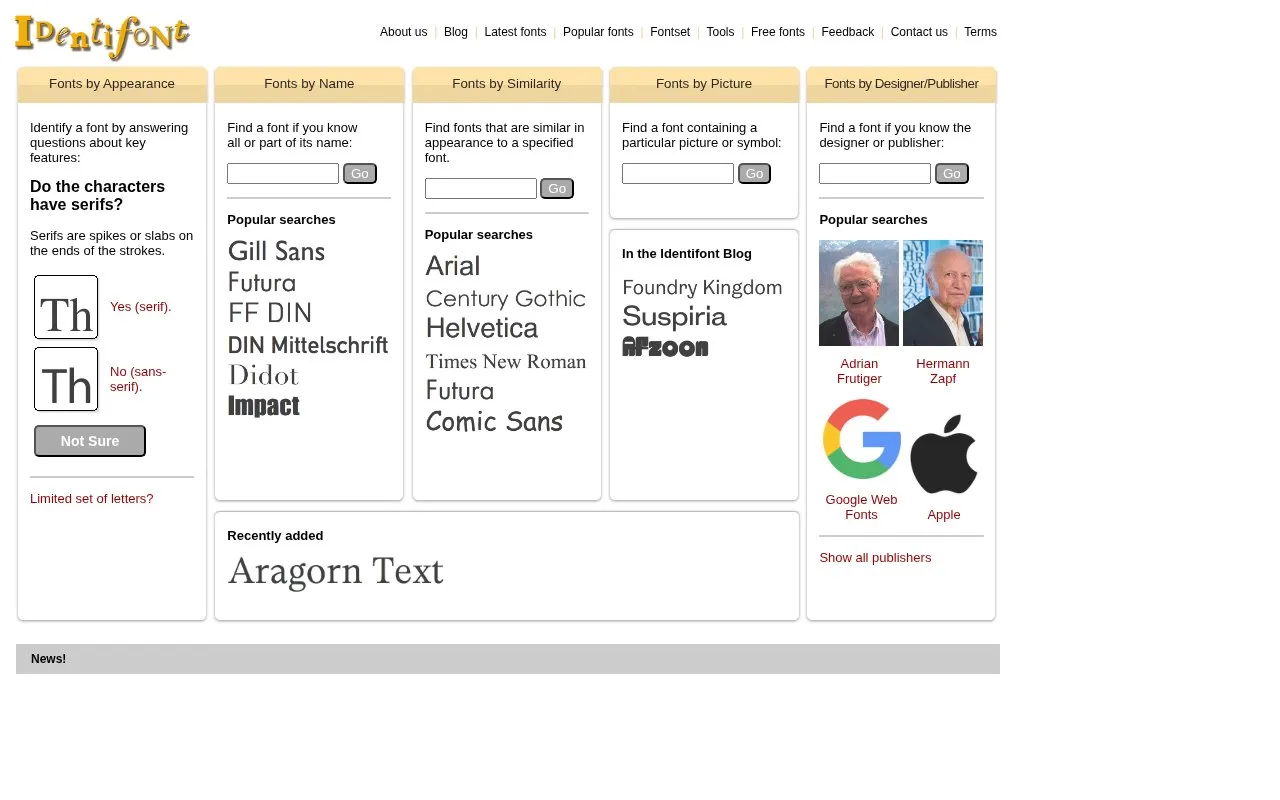Open the Didot font sample
Image resolution: width=1280 pixels, height=800 pixels.
[264, 375]
